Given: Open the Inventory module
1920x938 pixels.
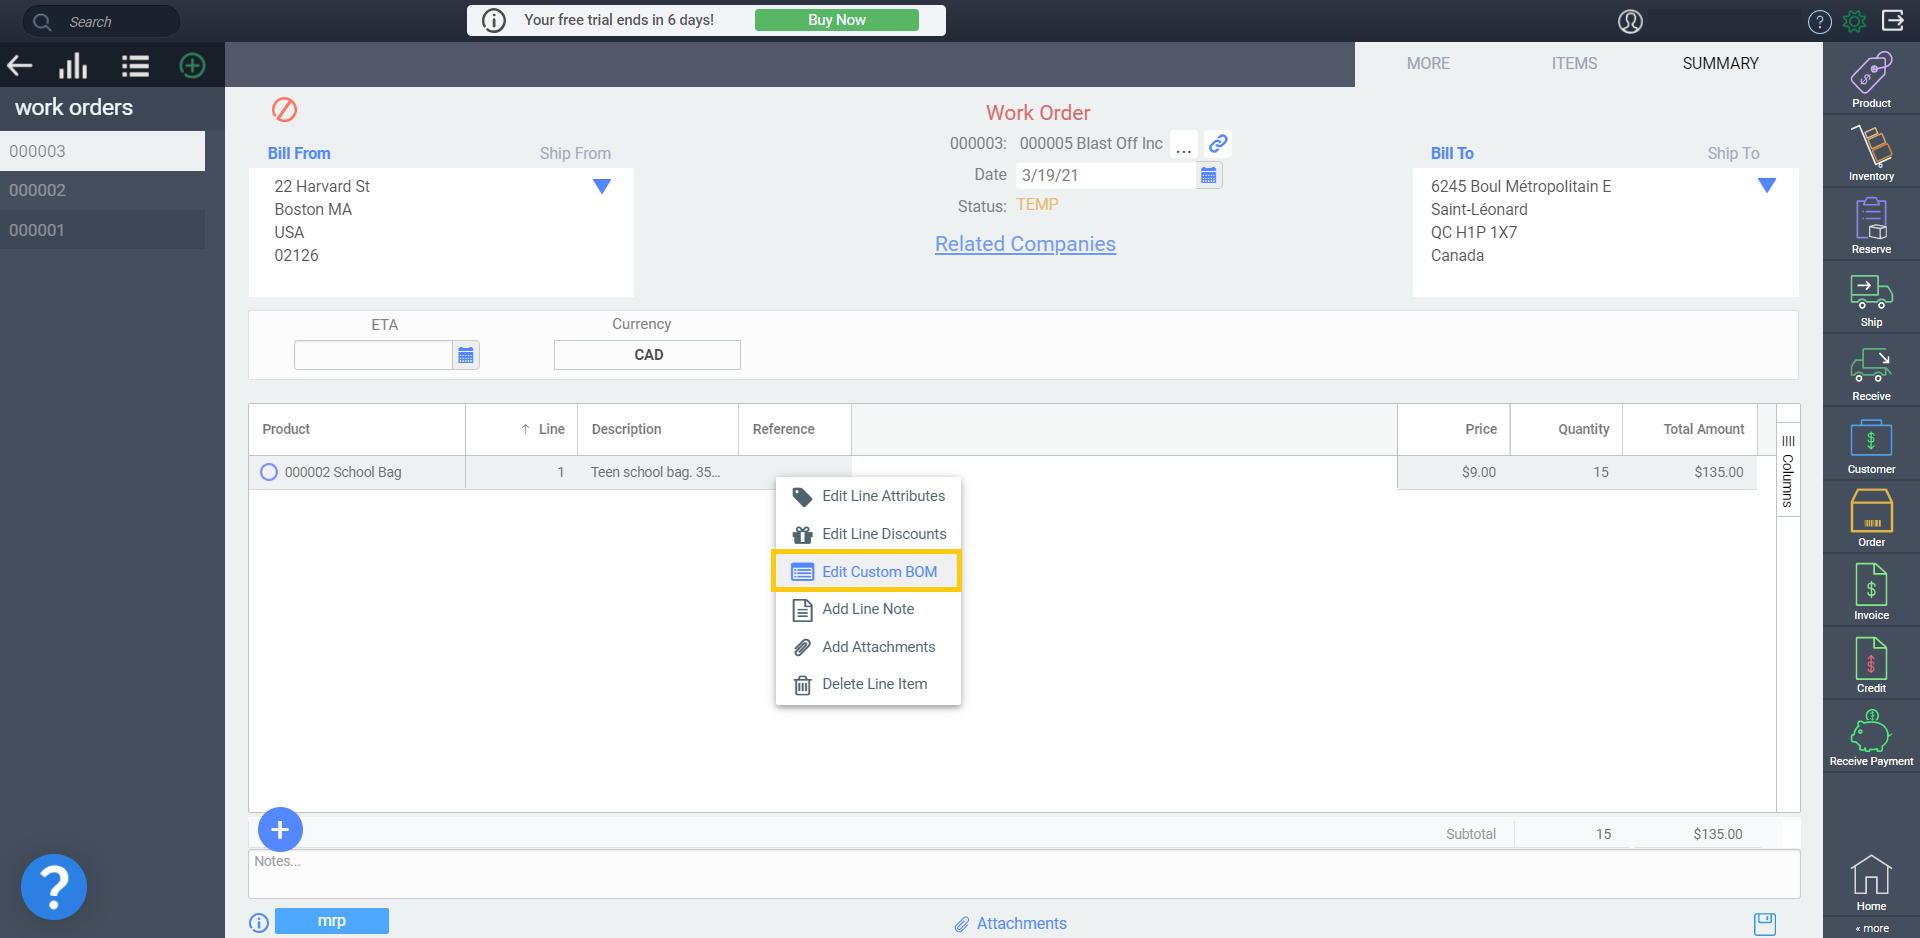Looking at the screenshot, I should click(x=1871, y=153).
